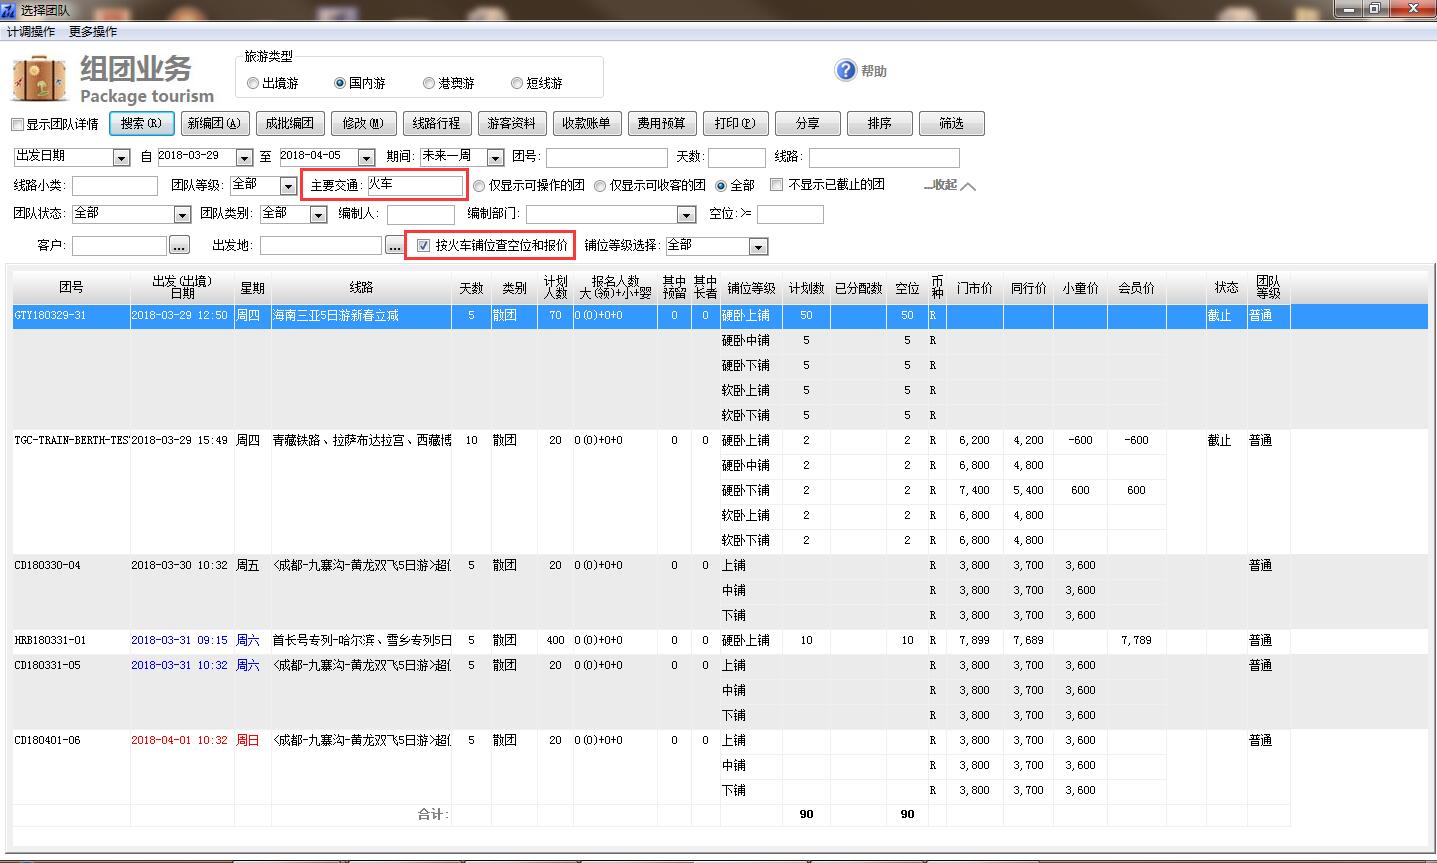This screenshot has height=863, width=1437.
Task: Click the 新编团 button
Action: click(214, 123)
